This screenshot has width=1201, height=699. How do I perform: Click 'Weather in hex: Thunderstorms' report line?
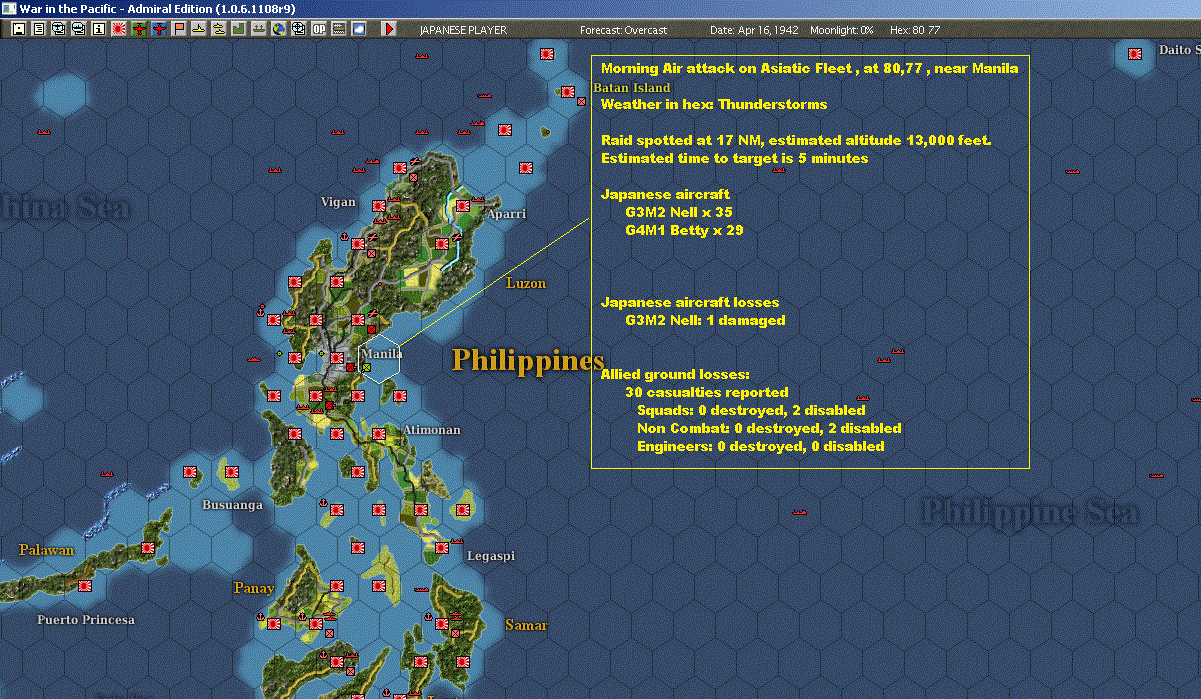(714, 104)
